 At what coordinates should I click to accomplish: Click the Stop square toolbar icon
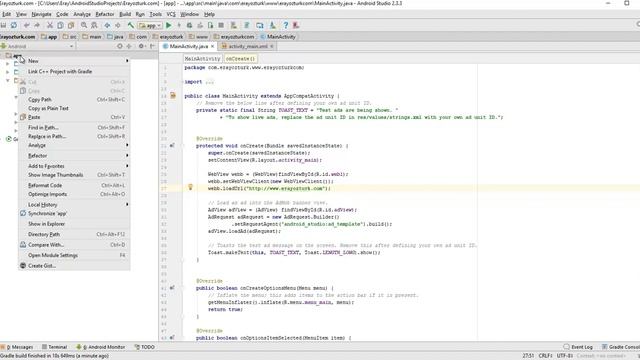click(x=221, y=25)
